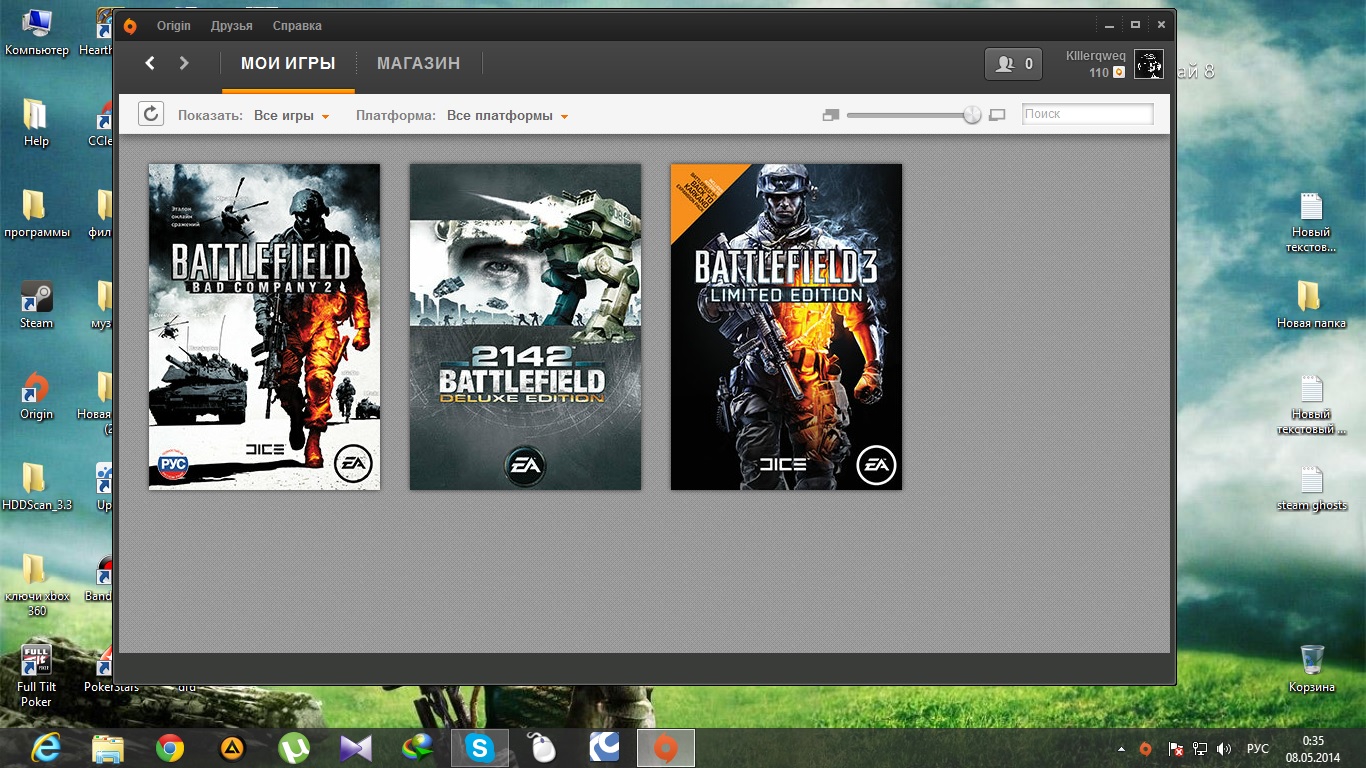Click the active Origin taskbar button

[666, 748]
